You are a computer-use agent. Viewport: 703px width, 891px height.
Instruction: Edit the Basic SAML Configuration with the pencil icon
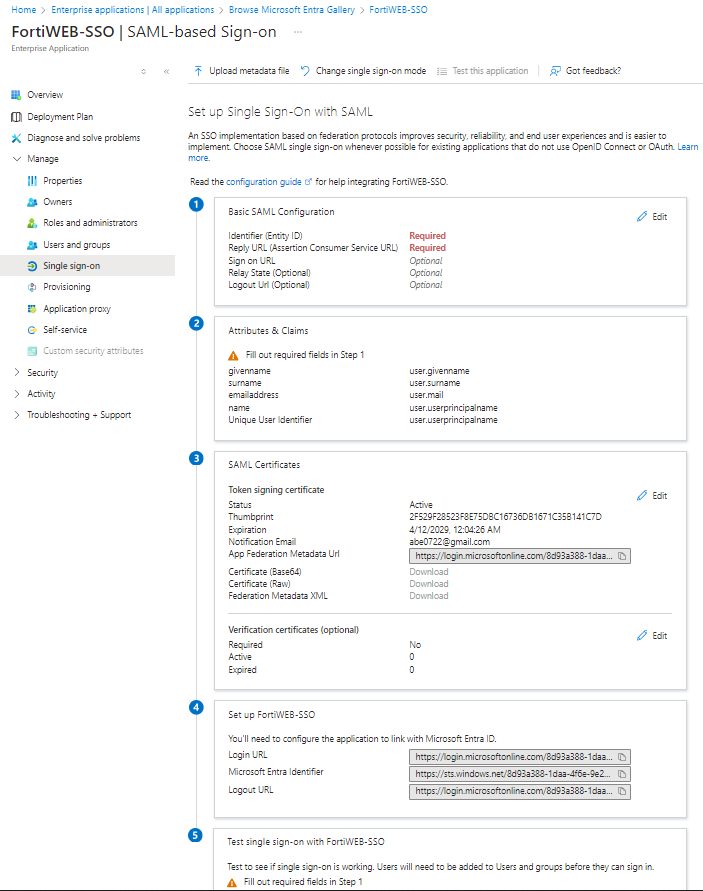tap(651, 216)
